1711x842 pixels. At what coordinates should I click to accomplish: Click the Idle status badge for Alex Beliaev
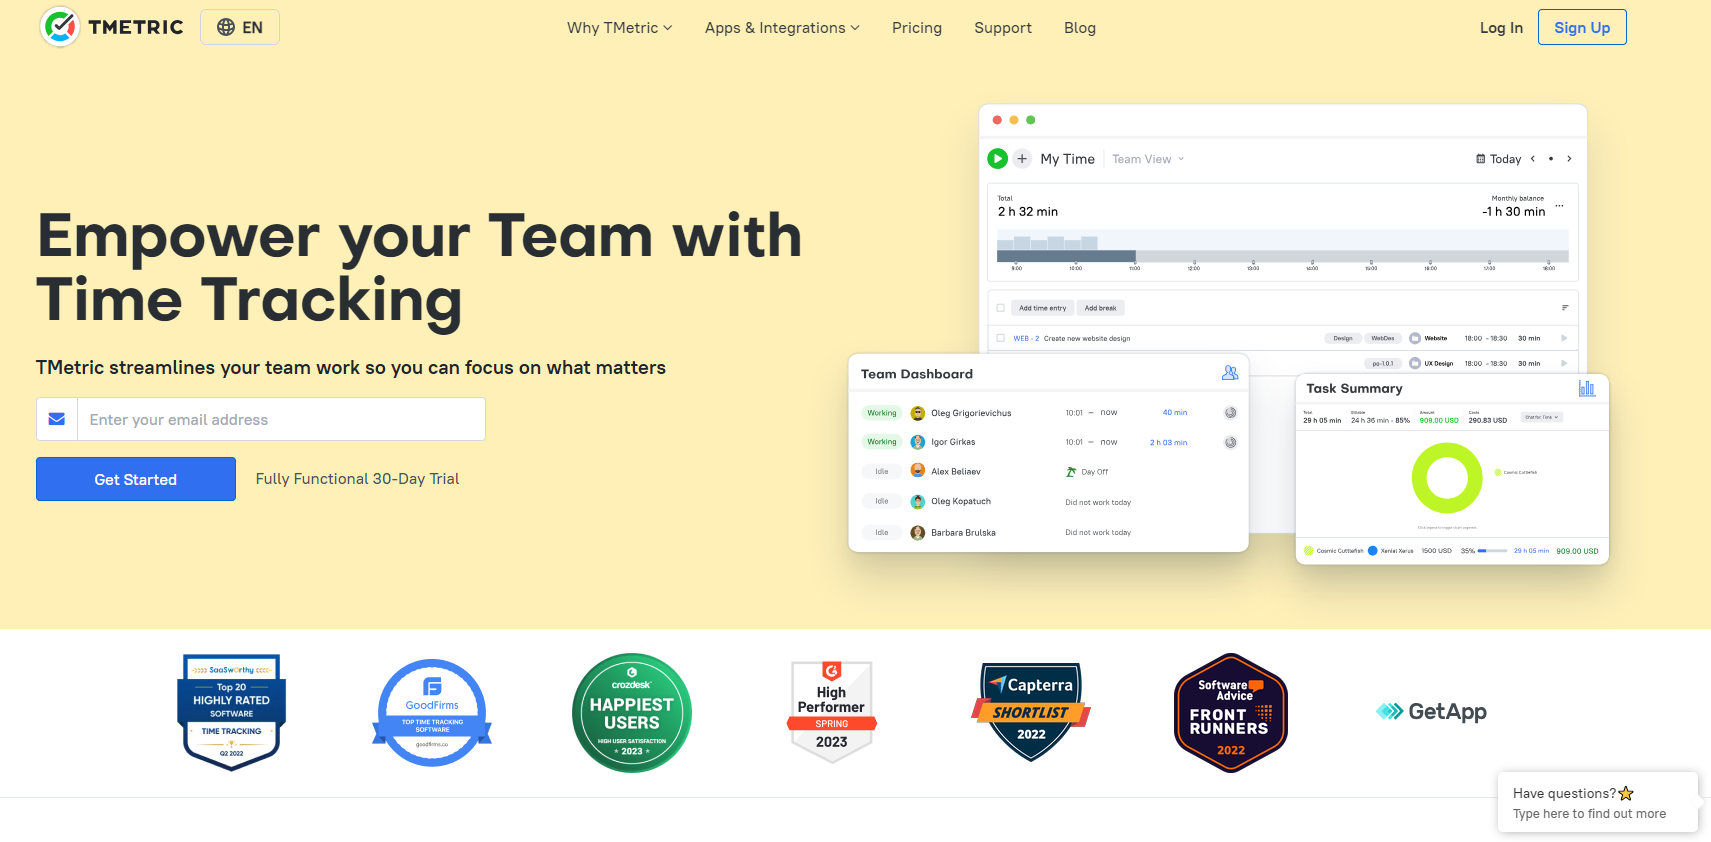point(882,472)
